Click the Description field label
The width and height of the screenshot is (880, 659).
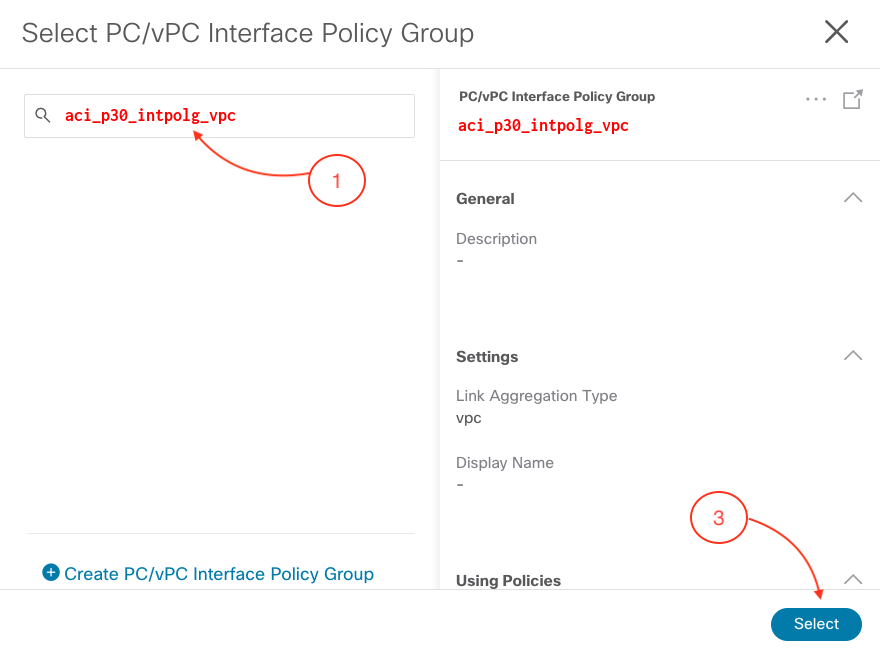(x=496, y=239)
